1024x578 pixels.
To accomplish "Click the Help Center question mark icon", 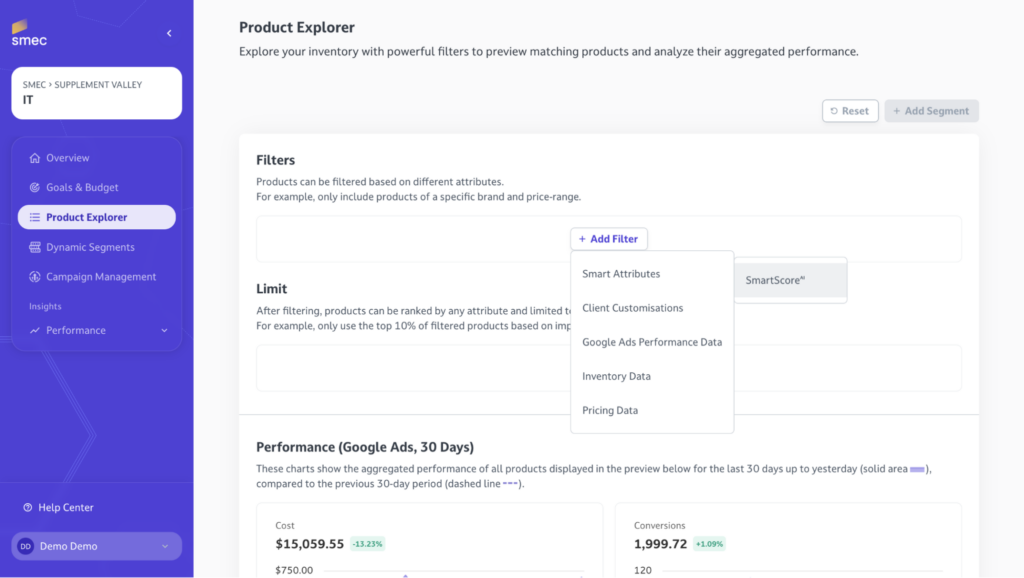I will 28,508.
